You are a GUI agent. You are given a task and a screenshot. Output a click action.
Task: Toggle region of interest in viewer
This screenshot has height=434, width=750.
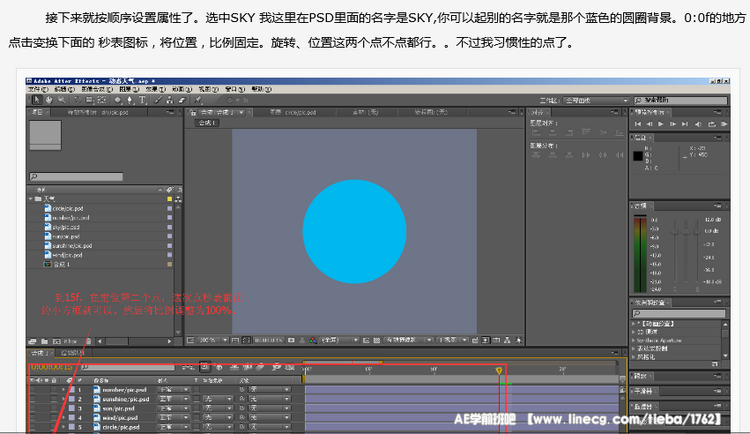(x=366, y=340)
